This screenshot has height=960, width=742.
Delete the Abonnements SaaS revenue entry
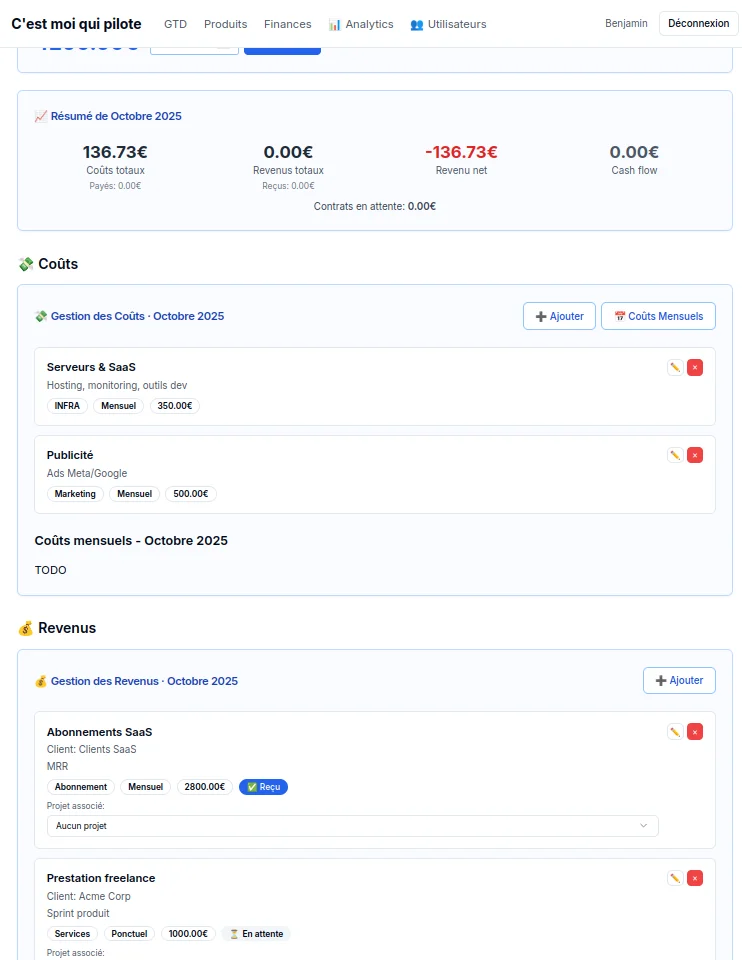tap(695, 732)
